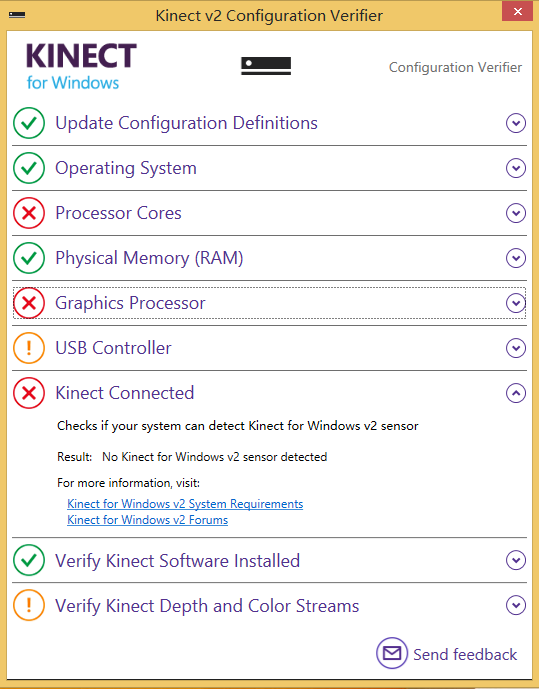Select the Verify Kinect Depth and Color Streams title
Image resolution: width=539 pixels, height=689 pixels.
(207, 606)
